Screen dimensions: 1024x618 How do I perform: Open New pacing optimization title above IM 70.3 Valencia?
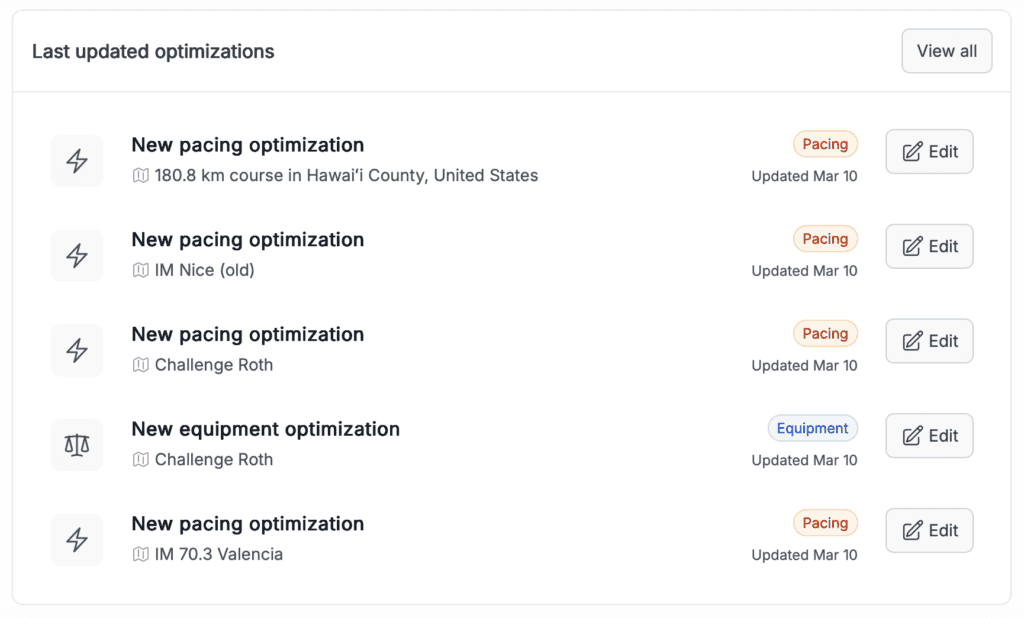(248, 524)
